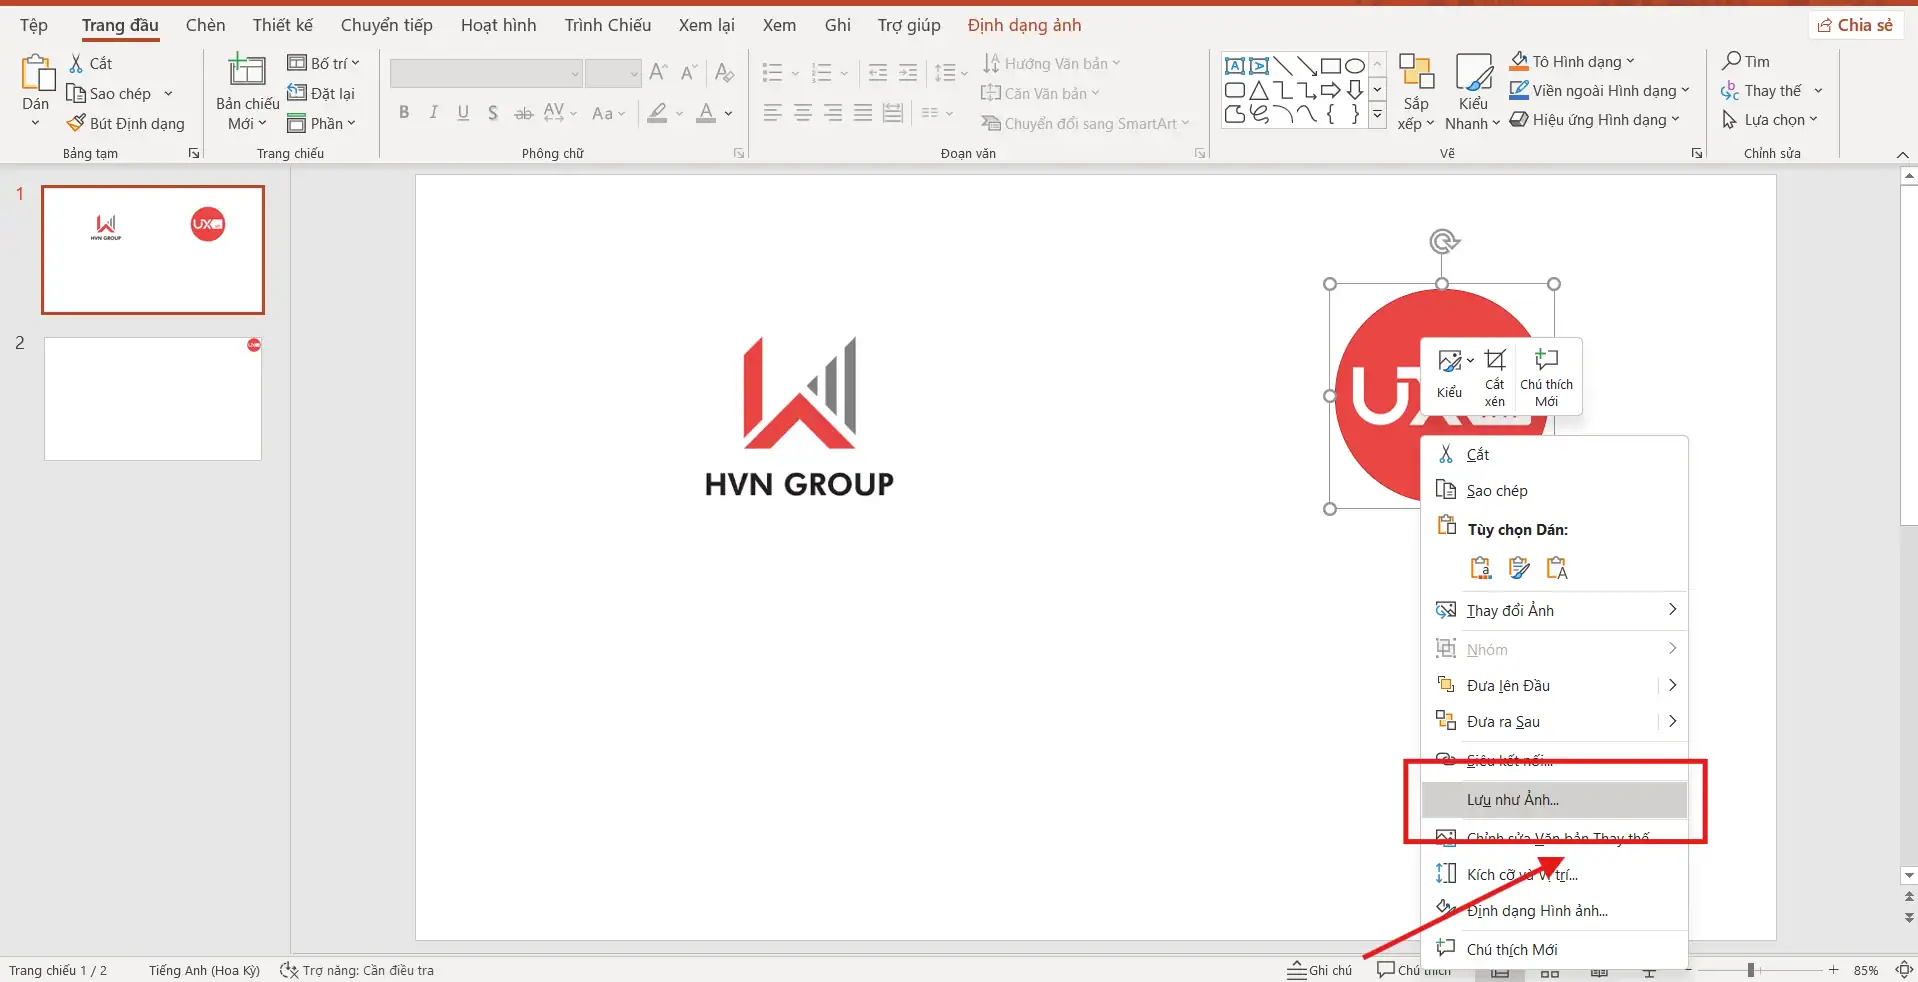Image resolution: width=1918 pixels, height=982 pixels.
Task: Open Tô Hình dạng shape fill
Action: [x=1572, y=61]
